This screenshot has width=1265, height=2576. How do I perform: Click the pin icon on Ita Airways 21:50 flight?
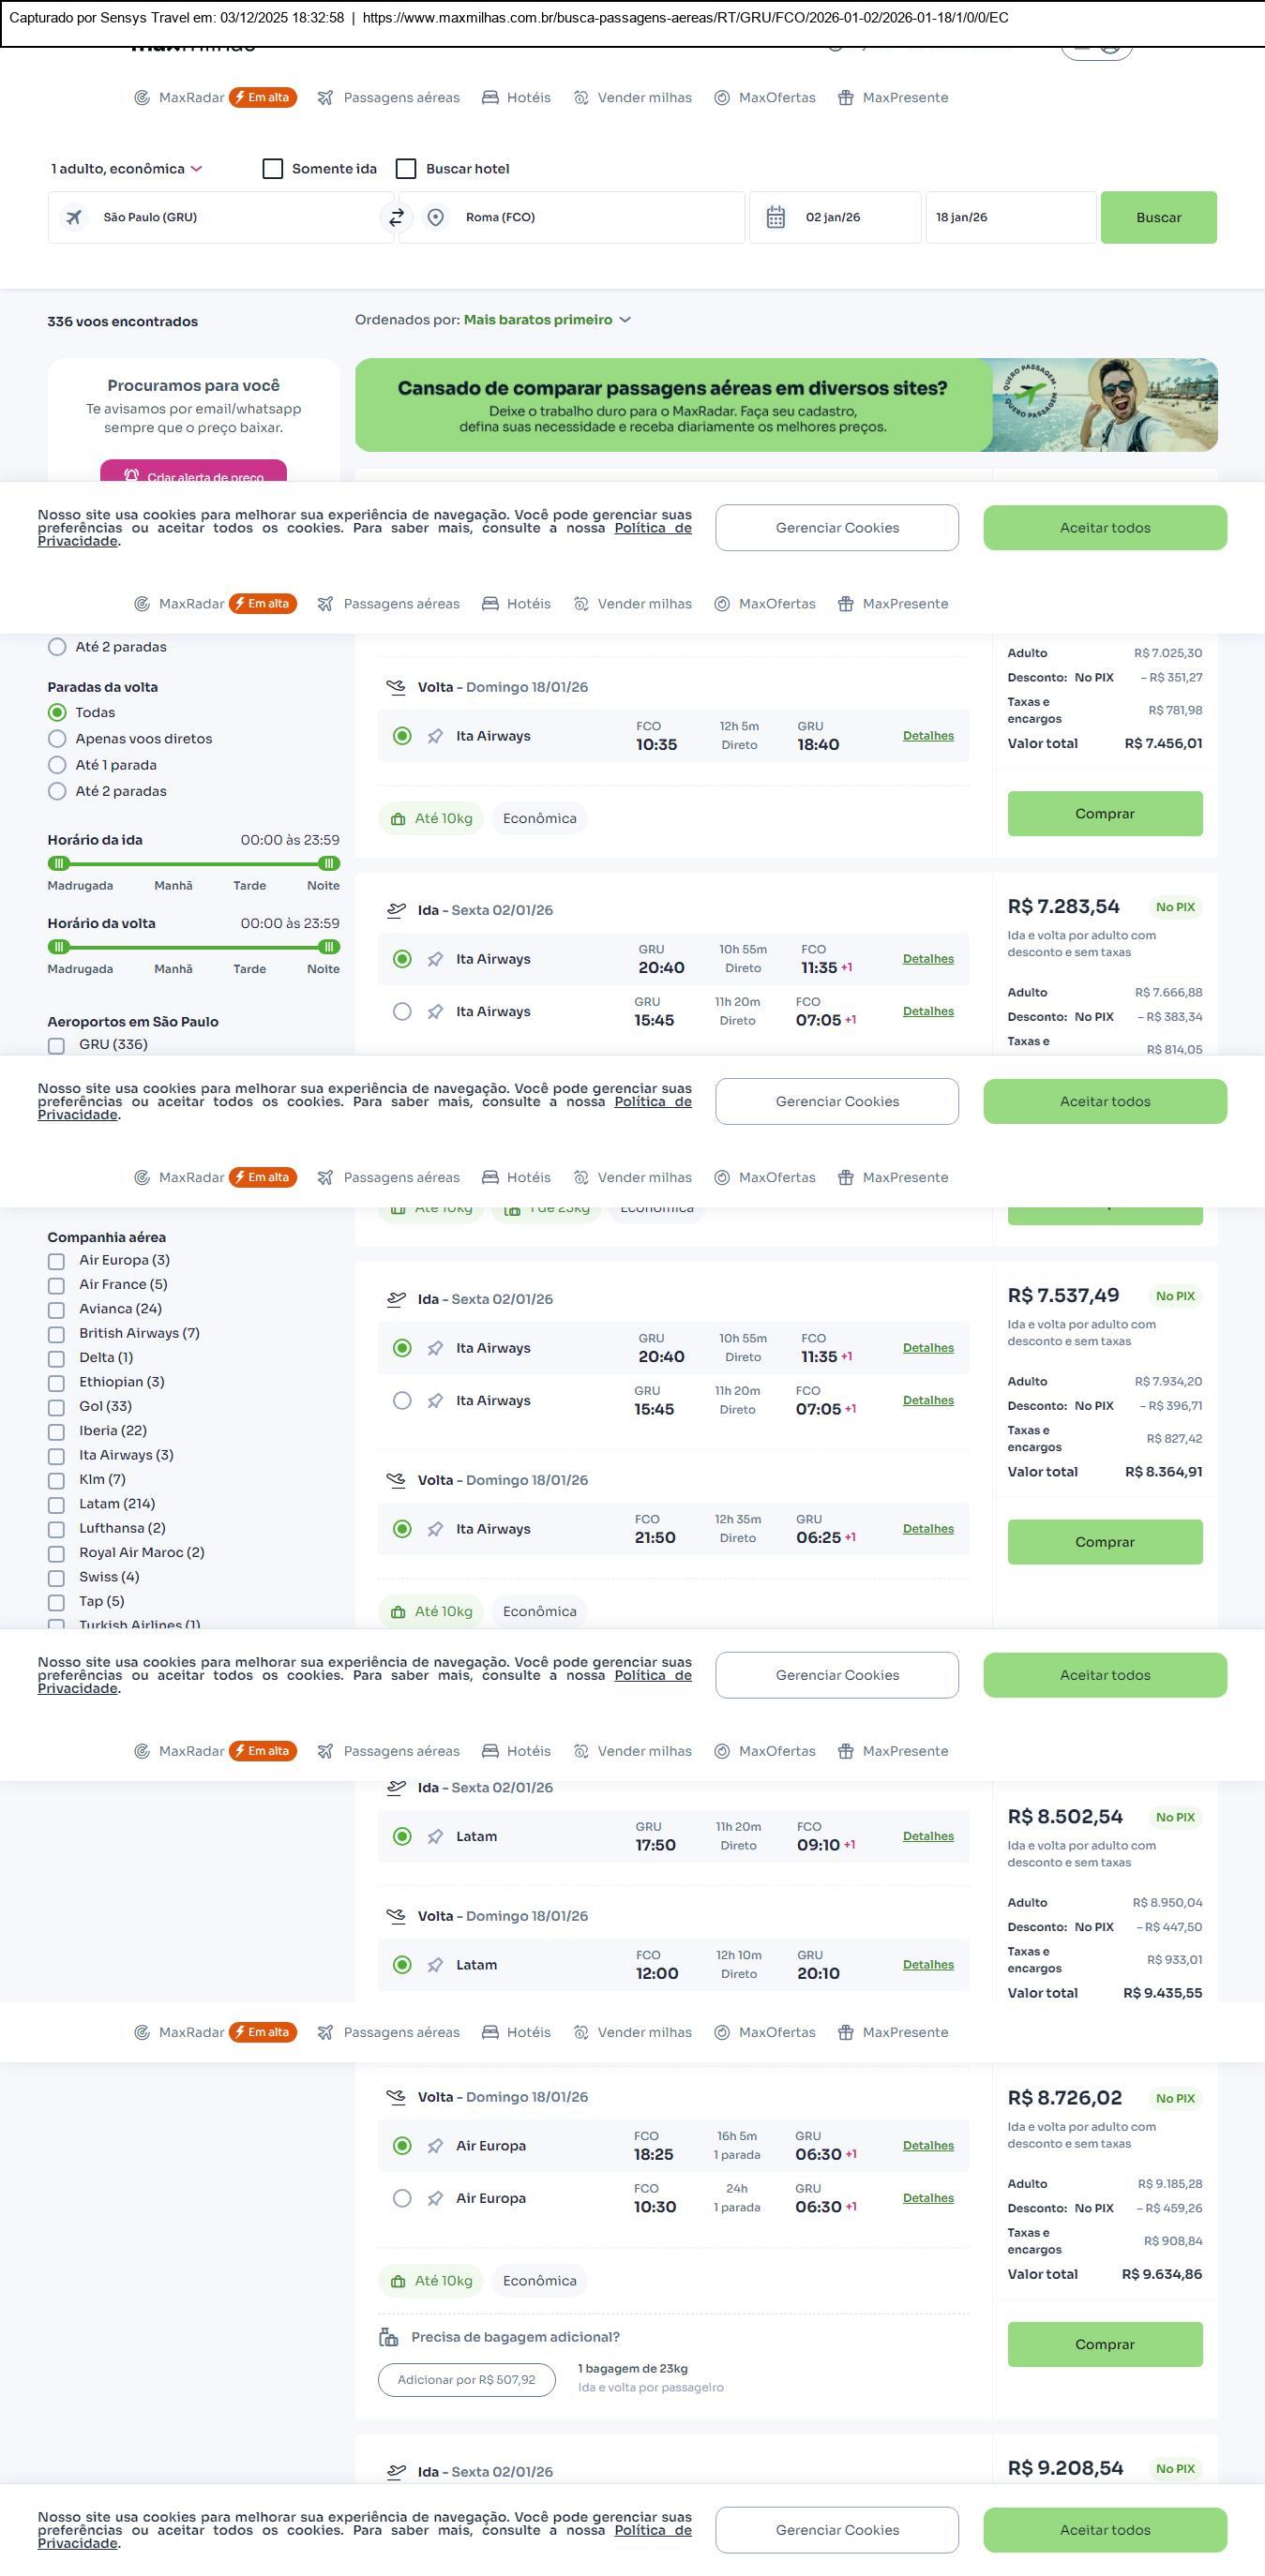(x=435, y=1529)
